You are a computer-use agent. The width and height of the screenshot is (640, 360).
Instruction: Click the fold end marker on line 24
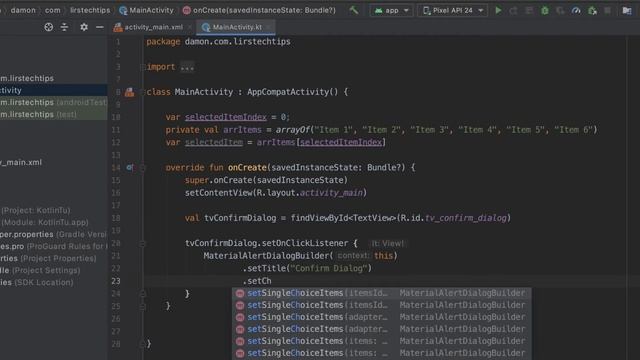pos(142,293)
